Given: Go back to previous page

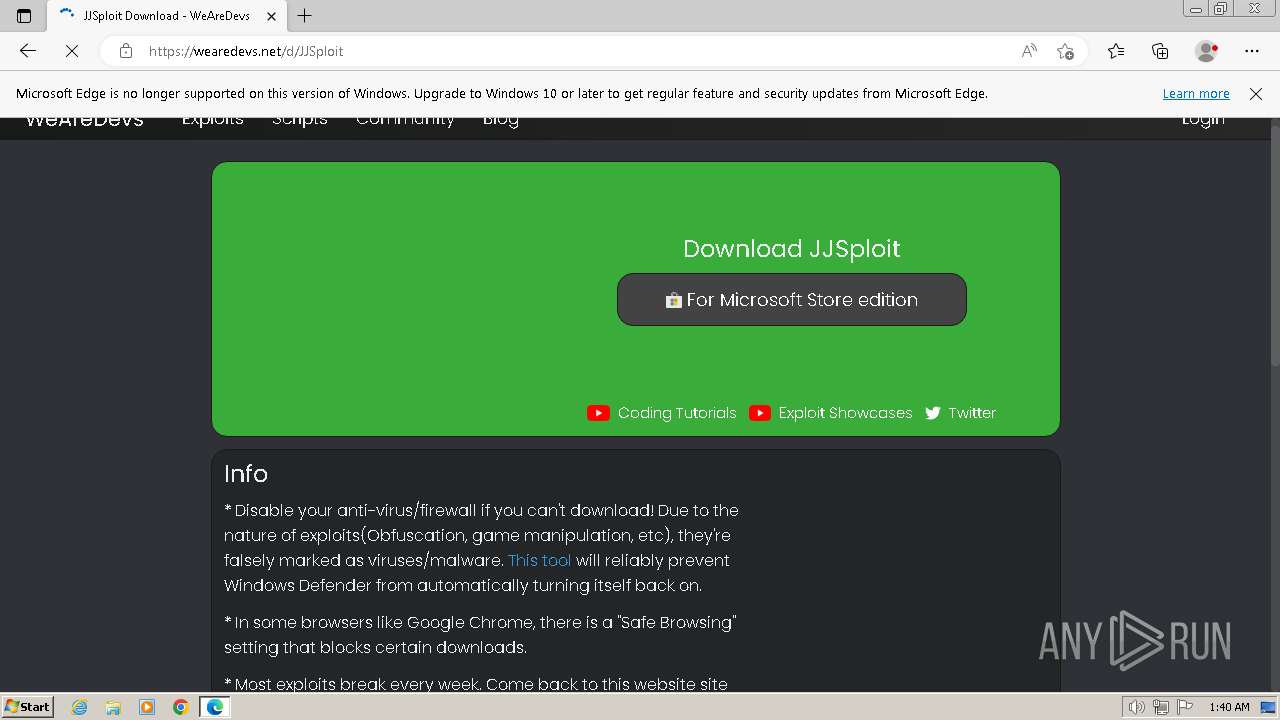Looking at the screenshot, I should [28, 51].
